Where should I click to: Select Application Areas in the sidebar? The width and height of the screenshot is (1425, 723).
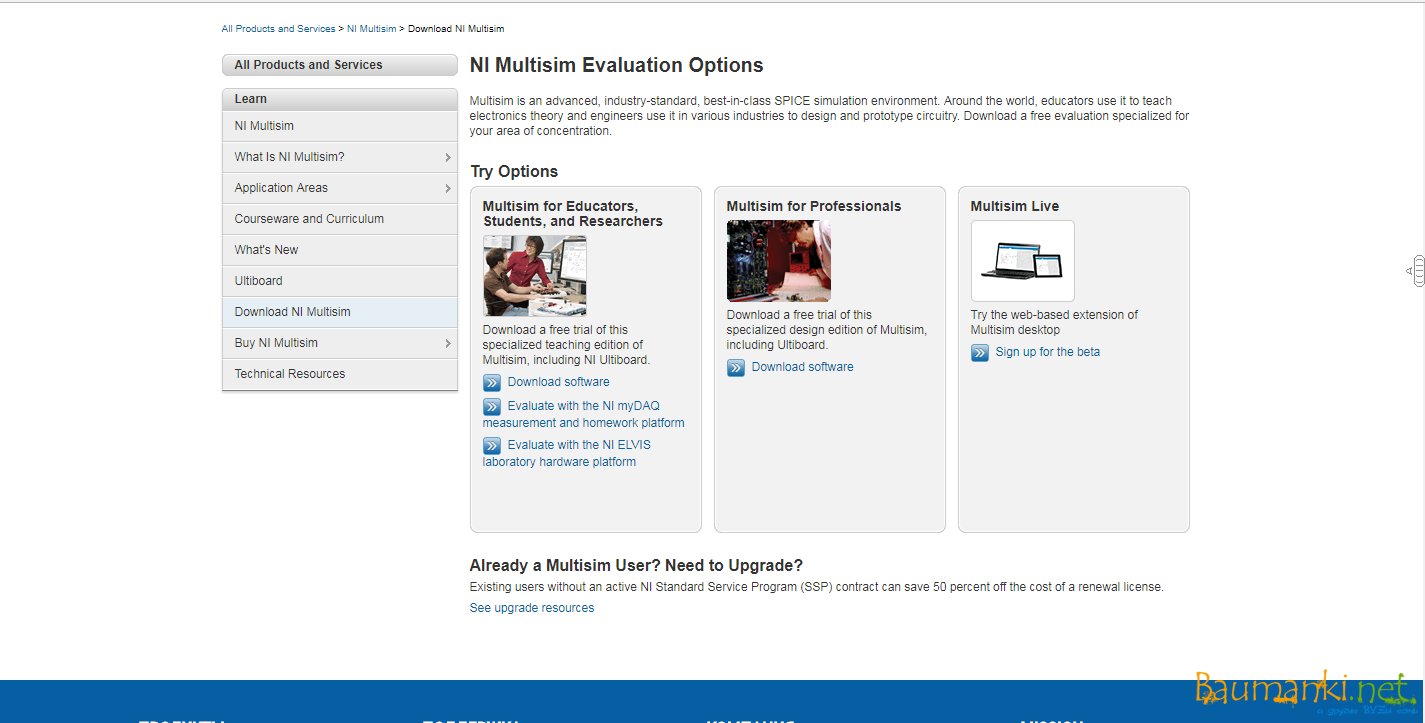pyautogui.click(x=340, y=188)
